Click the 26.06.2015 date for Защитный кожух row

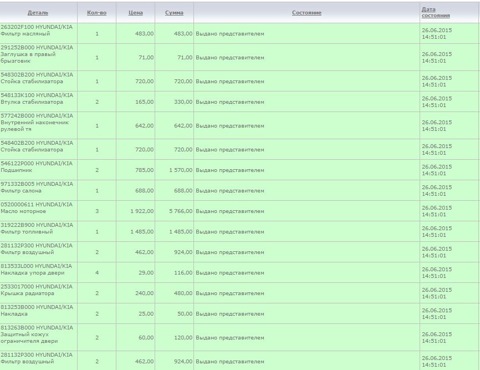tap(437, 334)
